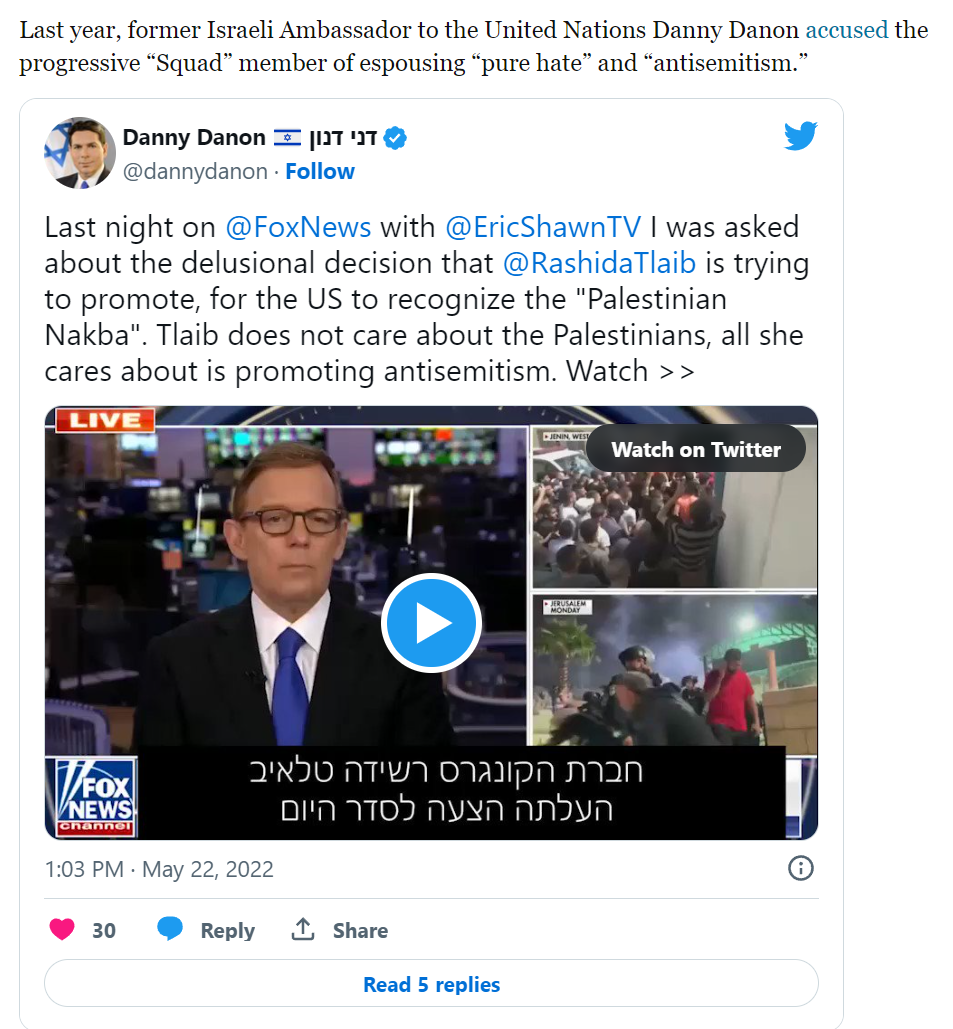Click the Twitter bird logo icon
This screenshot has width=953, height=1029.
tap(801, 136)
